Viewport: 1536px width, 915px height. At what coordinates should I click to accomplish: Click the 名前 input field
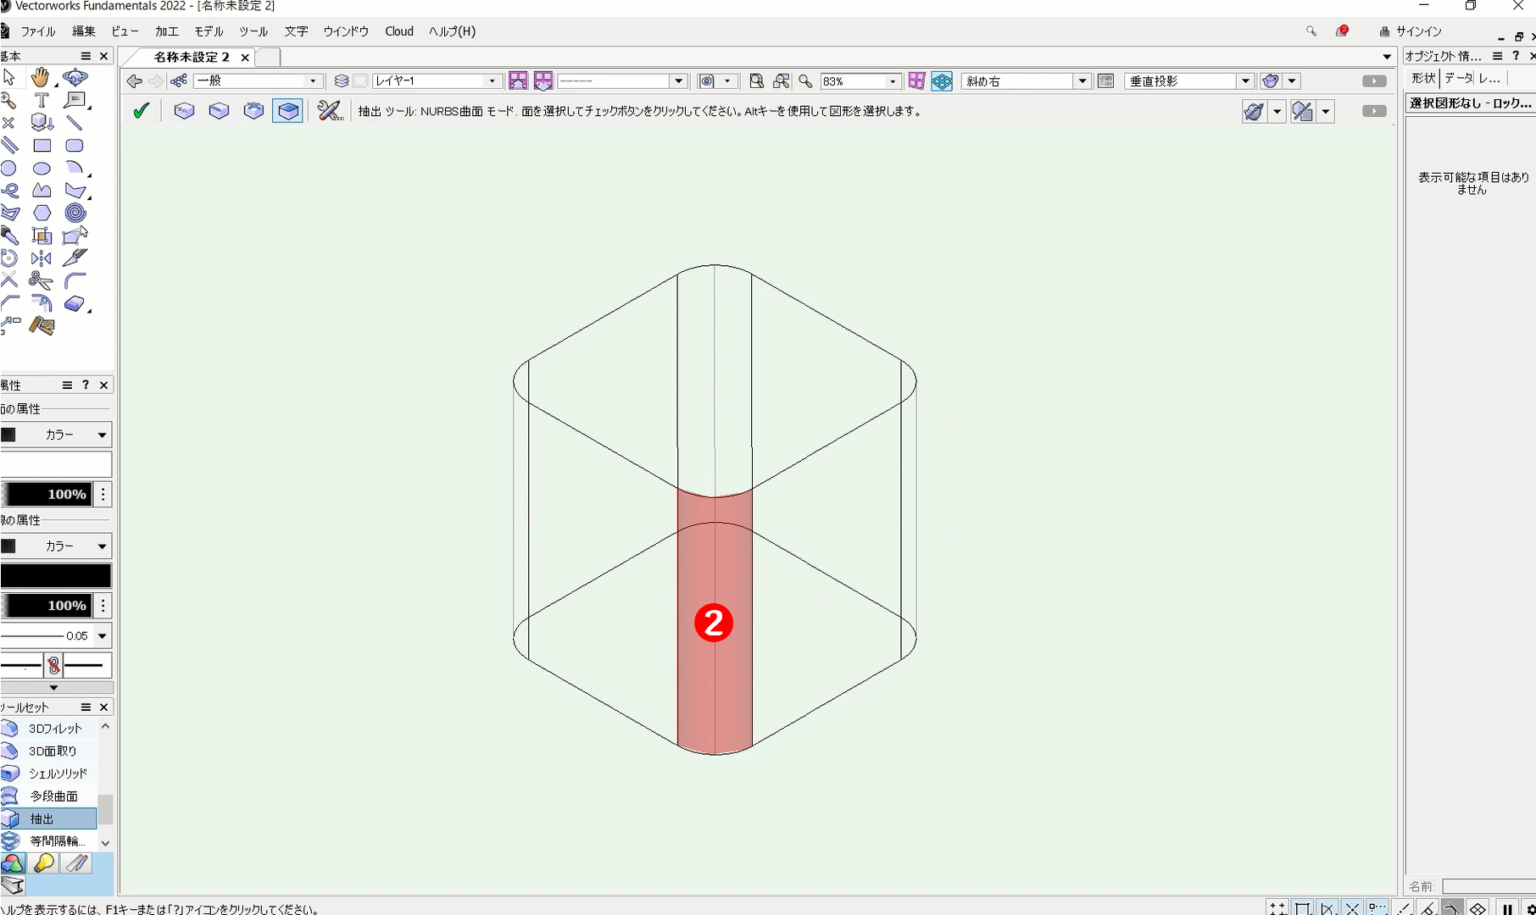pos(1488,886)
